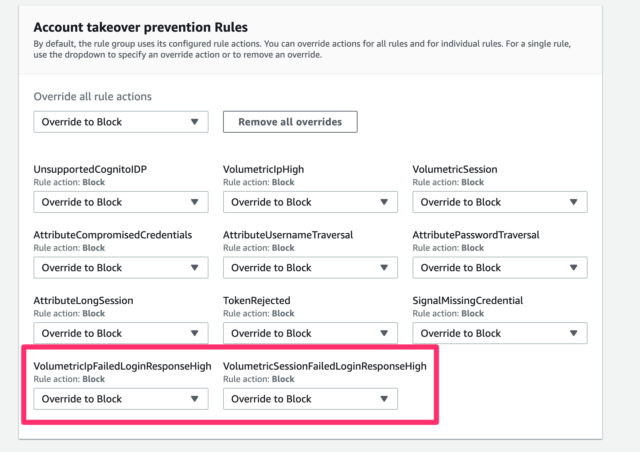Open the AttributeCompromisedCredentials override dropdown

click(121, 267)
